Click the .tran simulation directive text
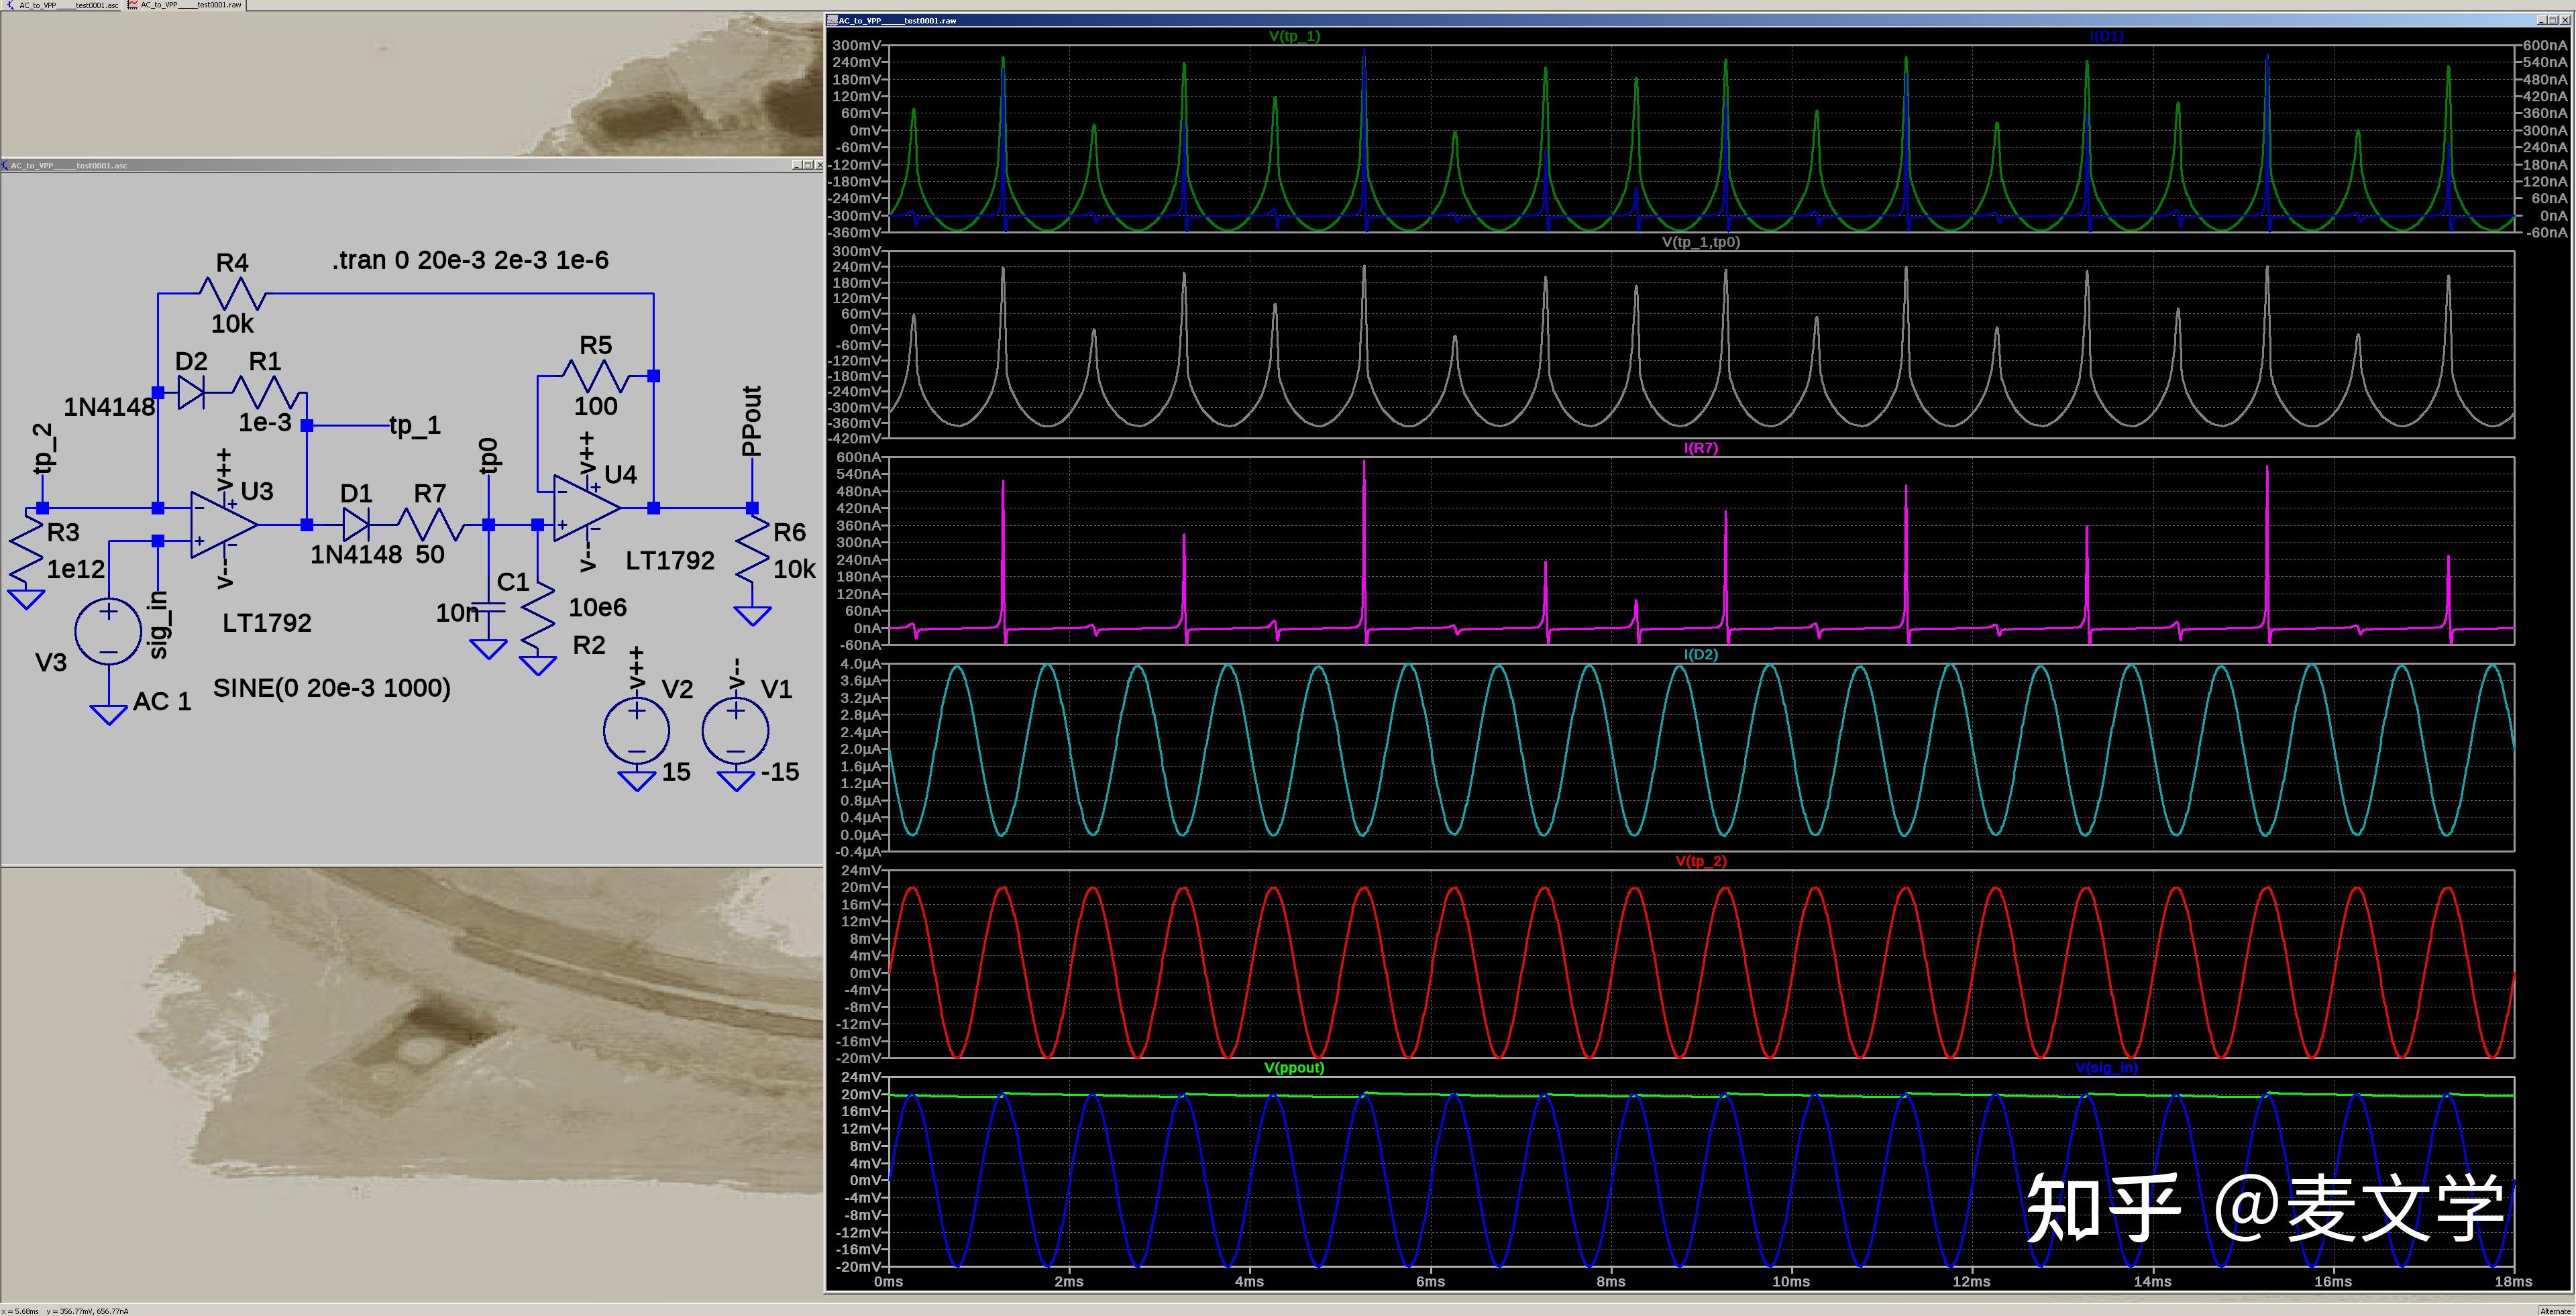 click(470, 260)
